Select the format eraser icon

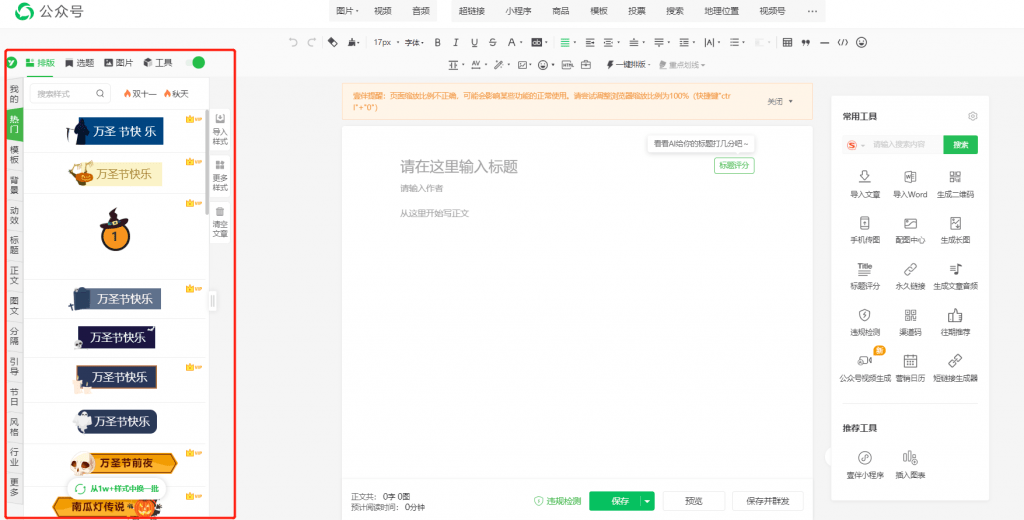[x=332, y=42]
